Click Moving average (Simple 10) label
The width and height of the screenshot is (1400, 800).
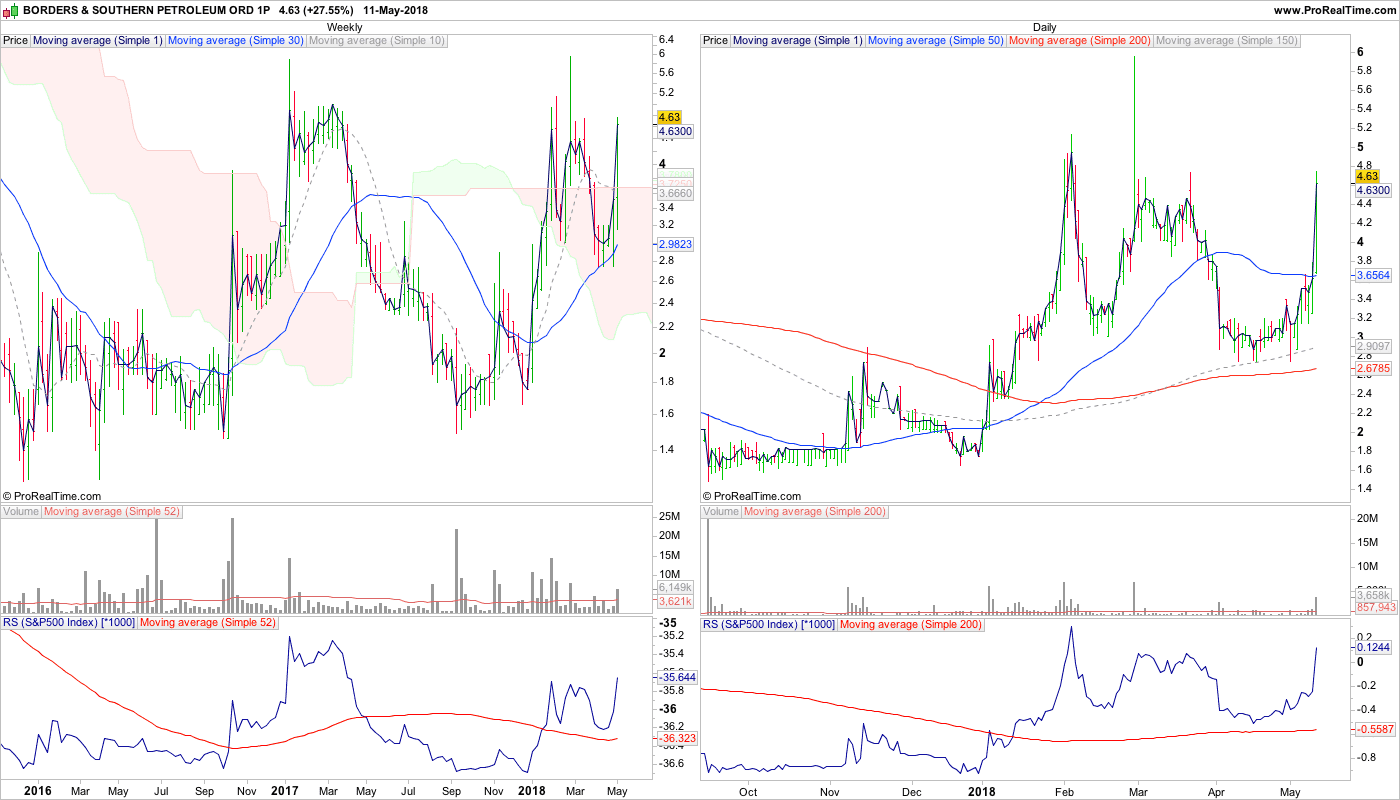point(377,41)
